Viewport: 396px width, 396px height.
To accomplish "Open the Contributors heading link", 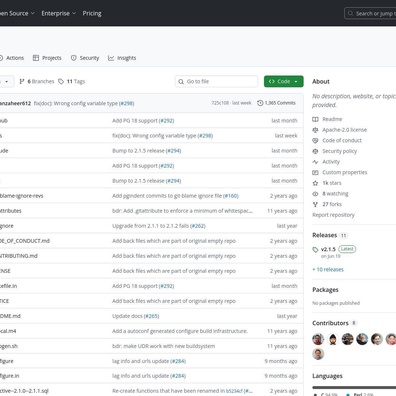I will click(330, 323).
